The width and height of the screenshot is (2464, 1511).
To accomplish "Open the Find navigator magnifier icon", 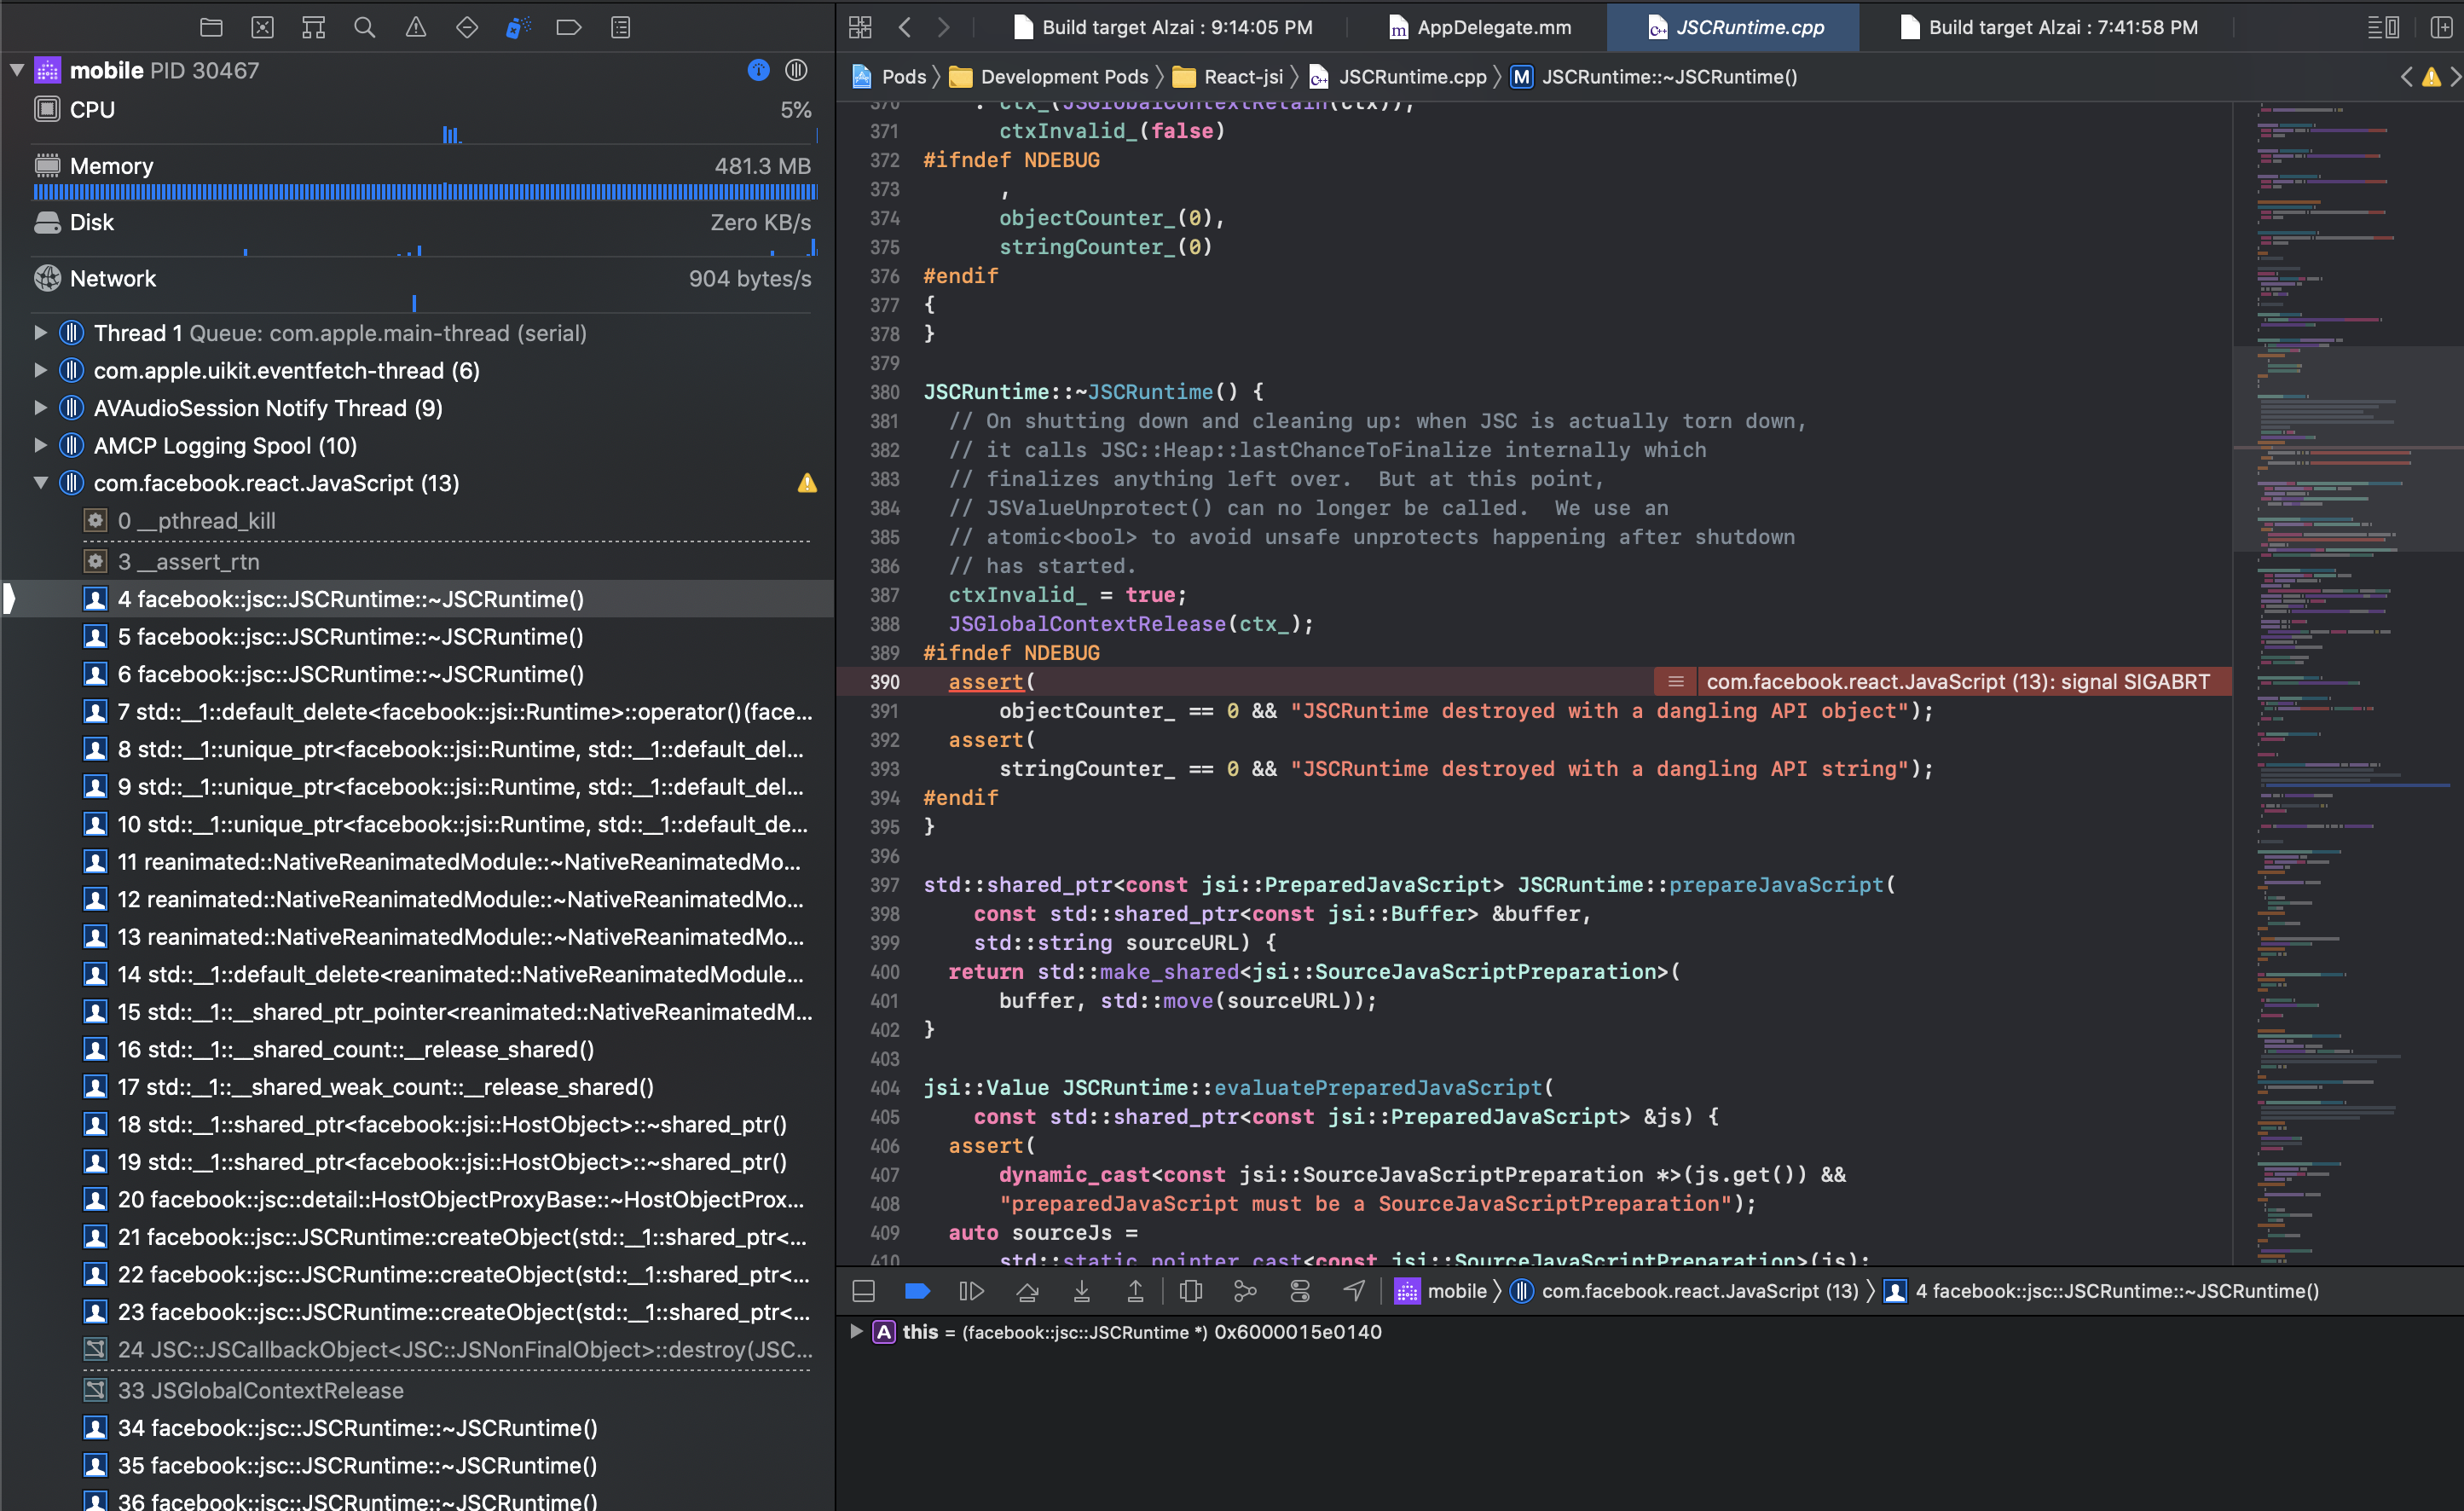I will (x=364, y=27).
